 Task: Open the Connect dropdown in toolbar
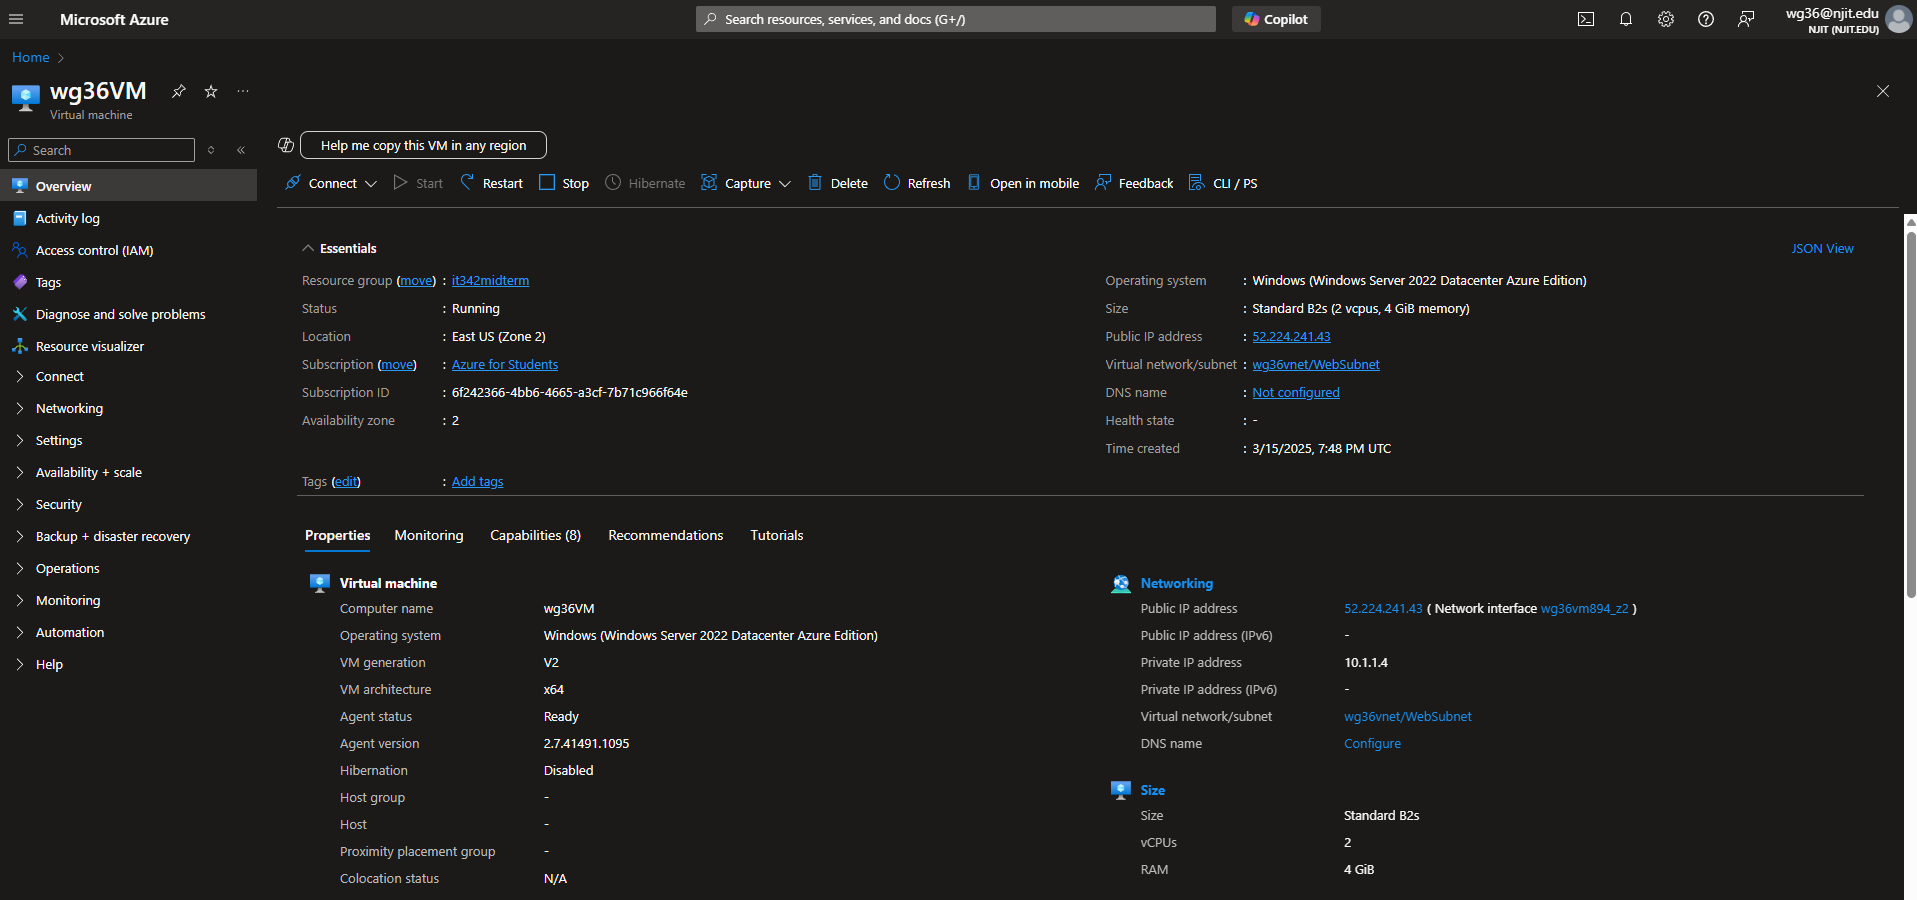pos(331,183)
